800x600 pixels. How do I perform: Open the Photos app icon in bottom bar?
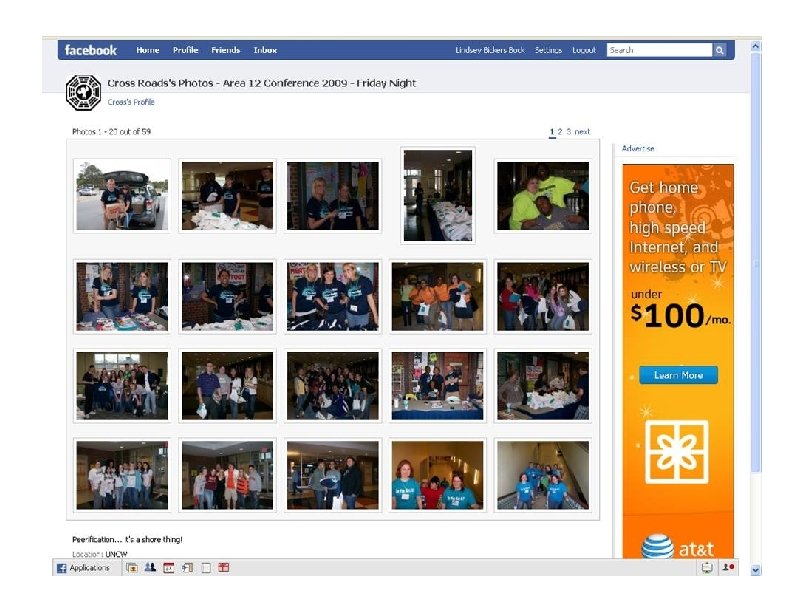tap(132, 567)
